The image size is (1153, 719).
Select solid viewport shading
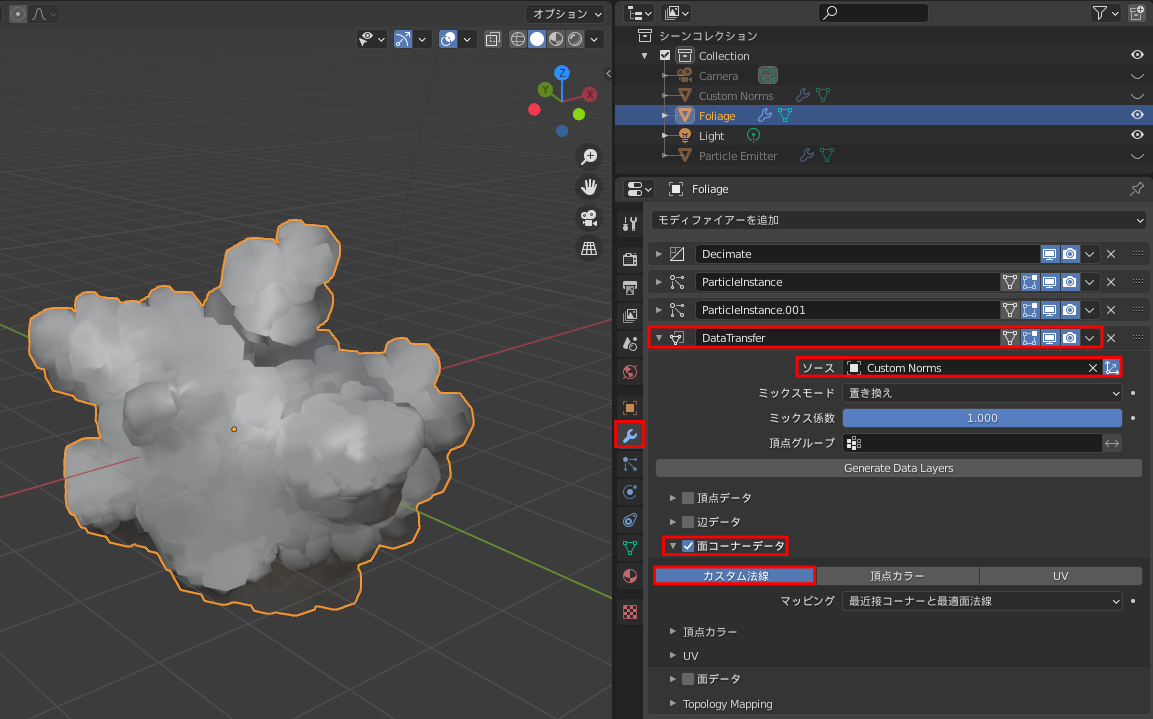[x=537, y=39]
